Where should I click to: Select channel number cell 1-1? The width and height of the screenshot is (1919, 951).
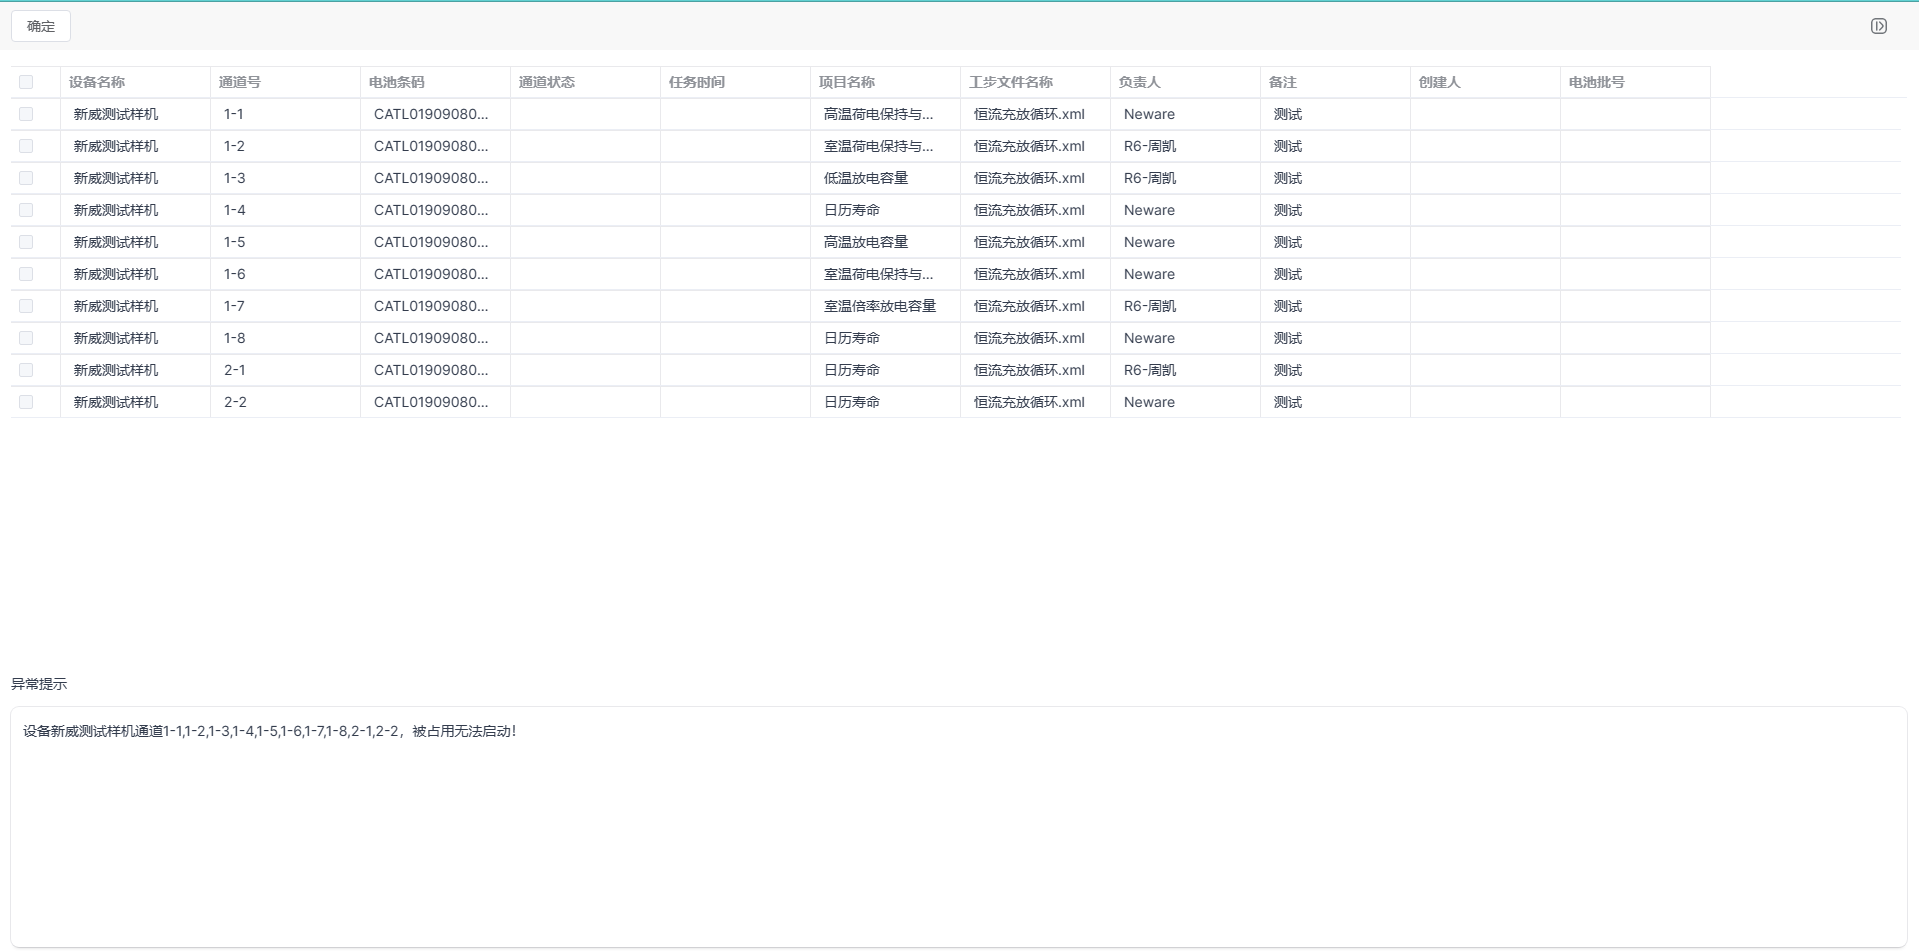[x=286, y=114]
